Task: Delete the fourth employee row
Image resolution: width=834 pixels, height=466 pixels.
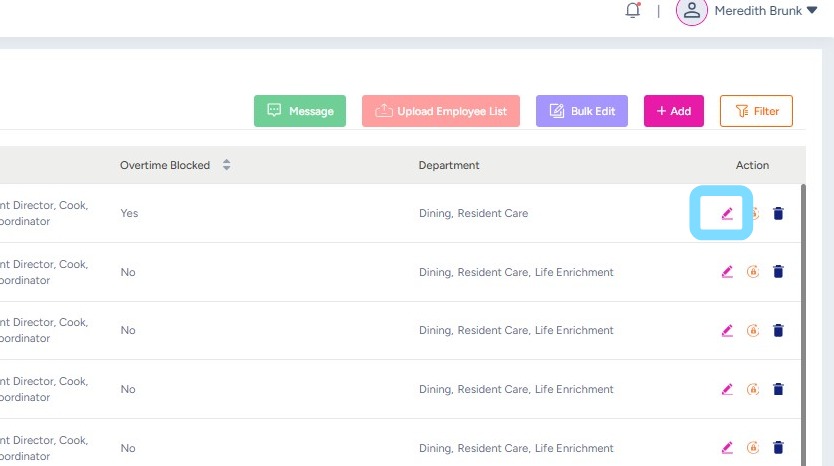Action: click(x=779, y=389)
